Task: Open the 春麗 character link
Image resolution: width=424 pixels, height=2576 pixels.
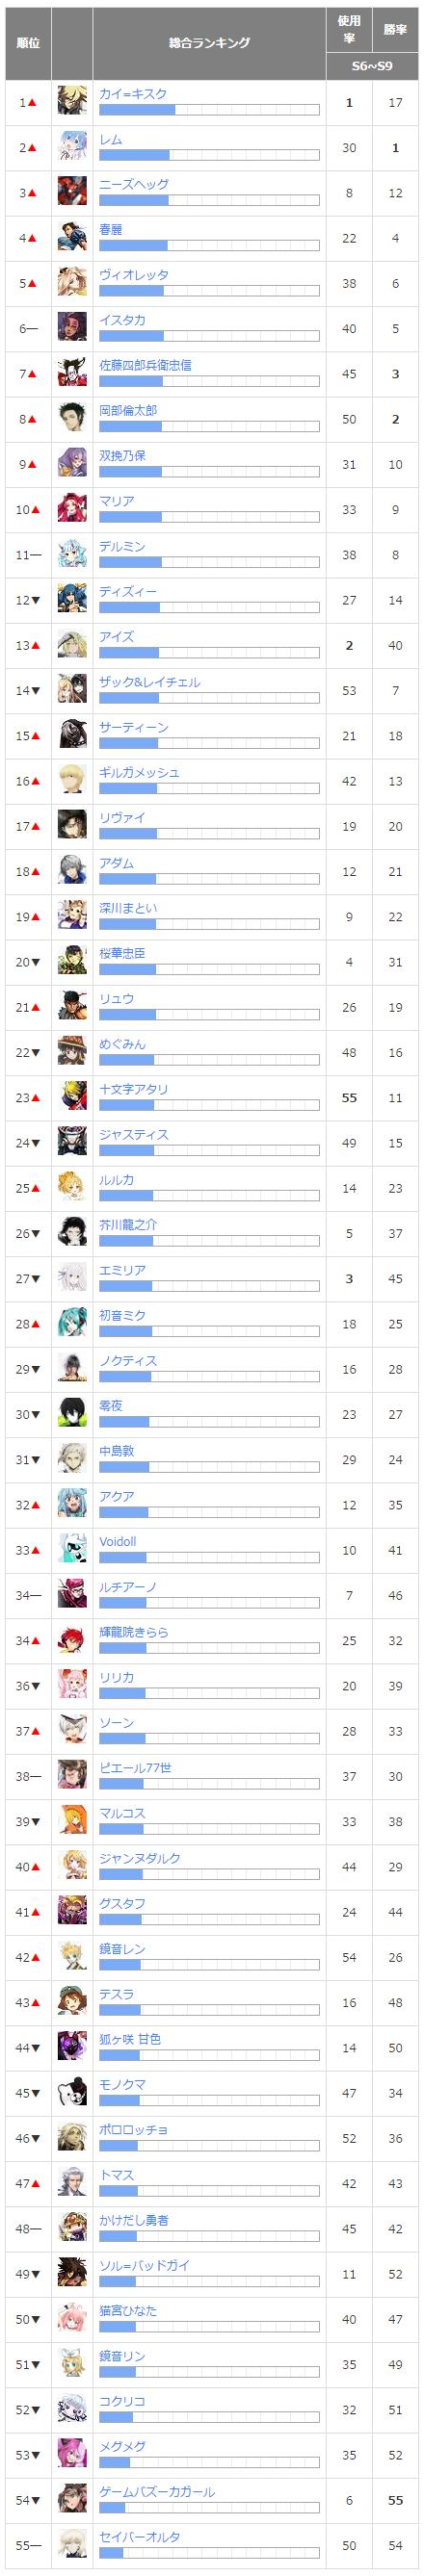Action: [x=110, y=230]
